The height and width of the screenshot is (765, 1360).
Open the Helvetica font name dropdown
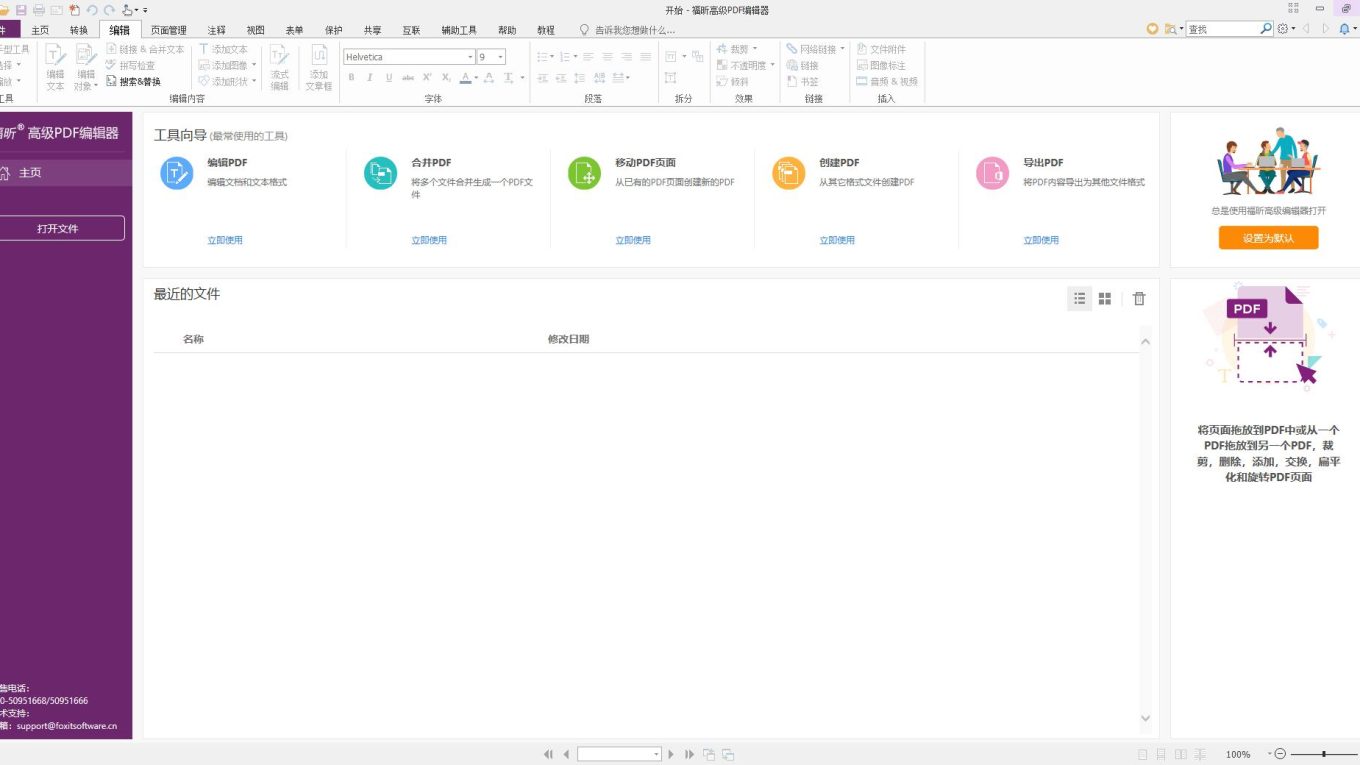[470, 57]
